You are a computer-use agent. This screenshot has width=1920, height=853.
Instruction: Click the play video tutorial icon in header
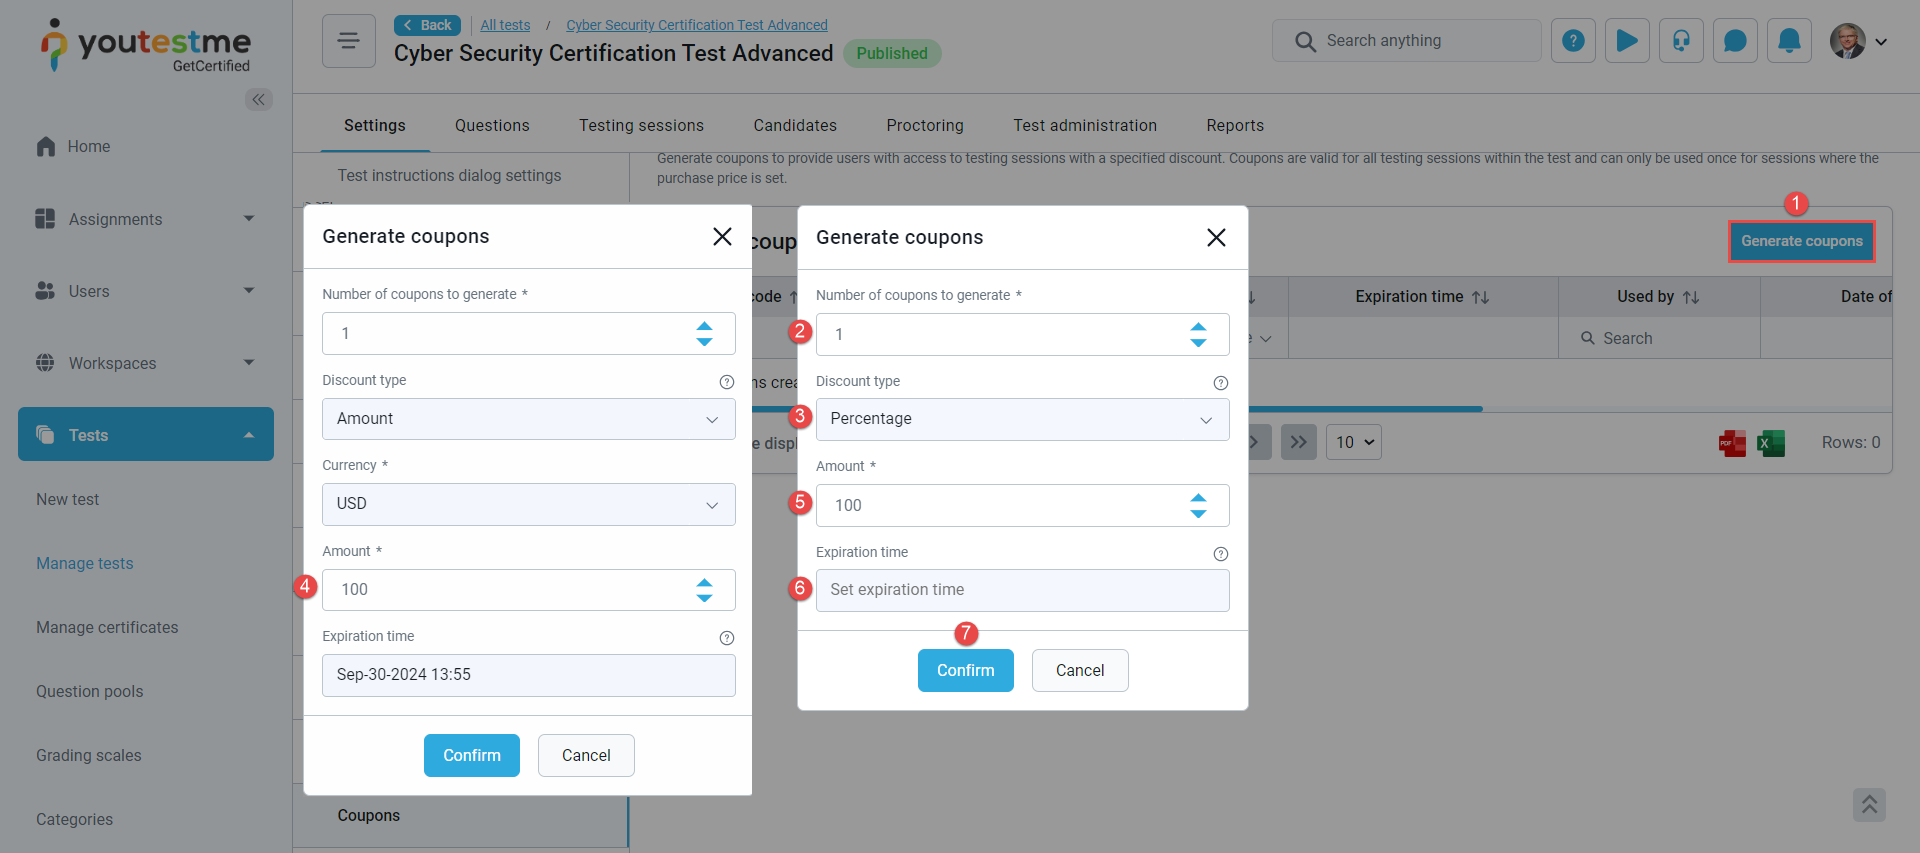1627,41
